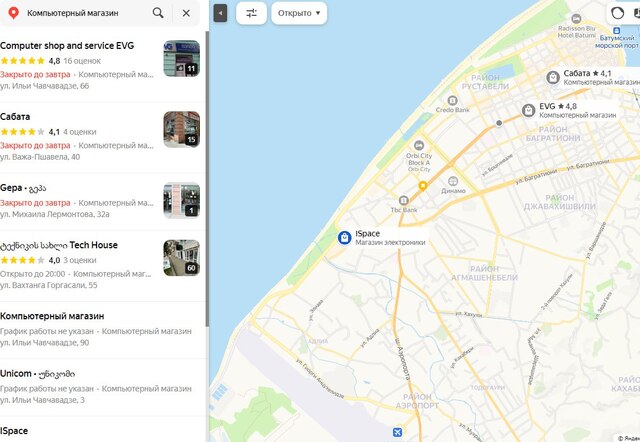
Task: Click the Tbc Bank map icon
Action: coord(404,200)
